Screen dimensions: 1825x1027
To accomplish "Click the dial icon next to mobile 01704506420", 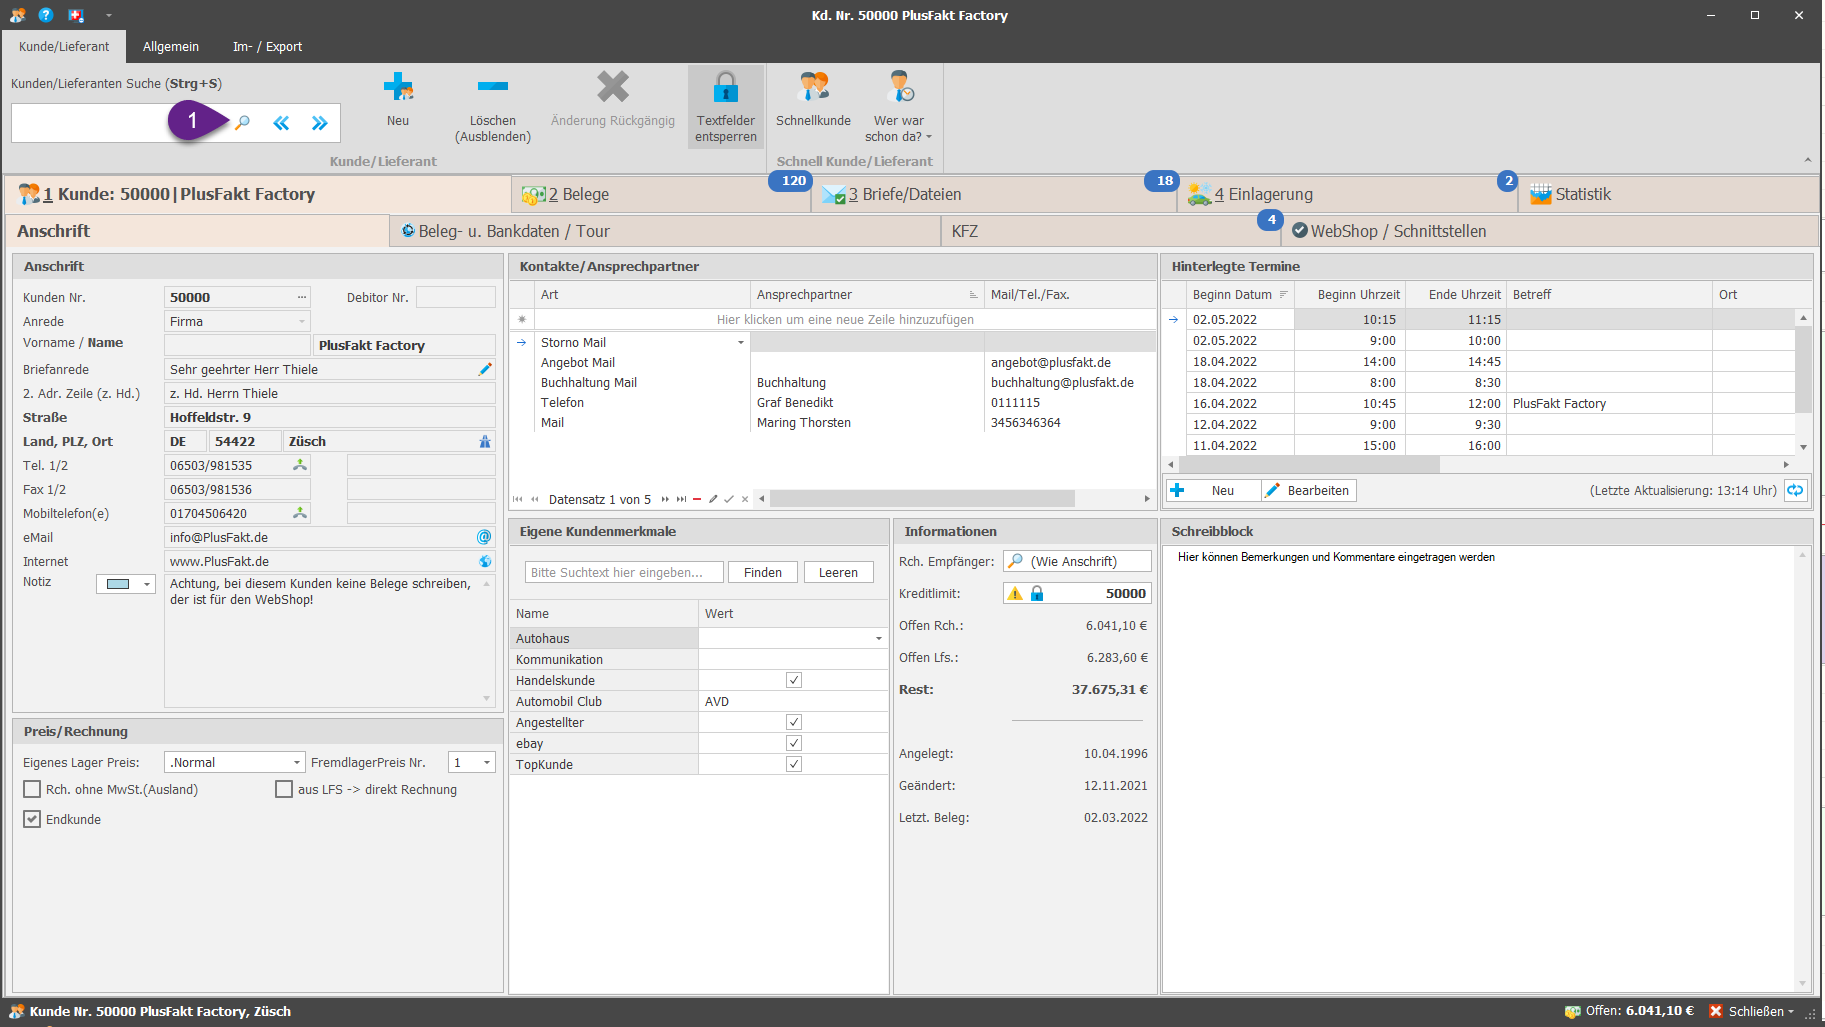I will [299, 513].
